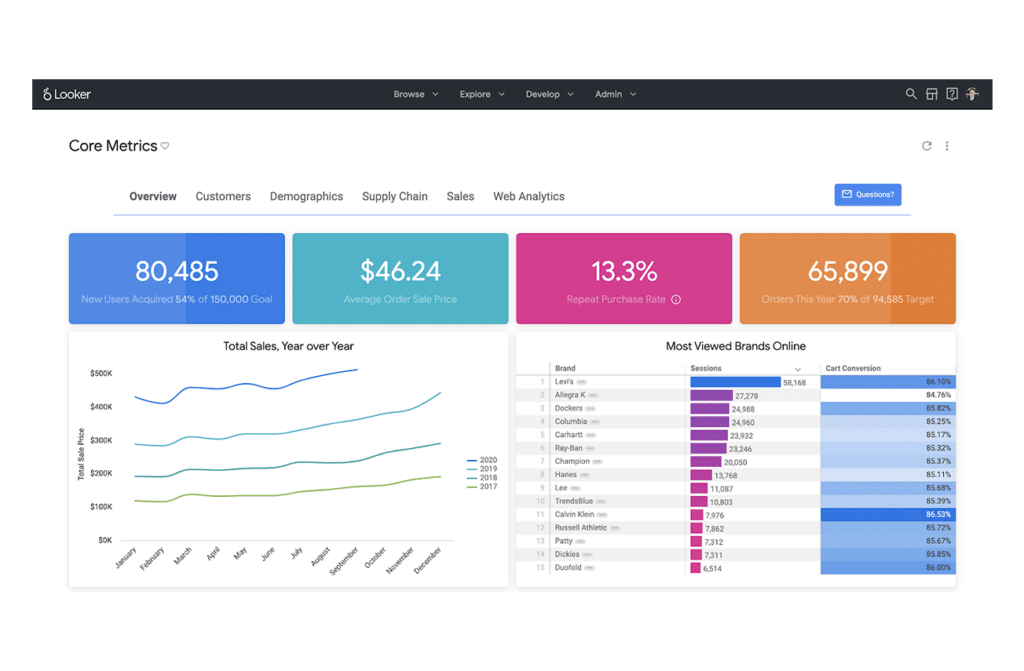Viewport: 1024px width, 671px height.
Task: Expand the Admin dropdown
Action: point(614,94)
